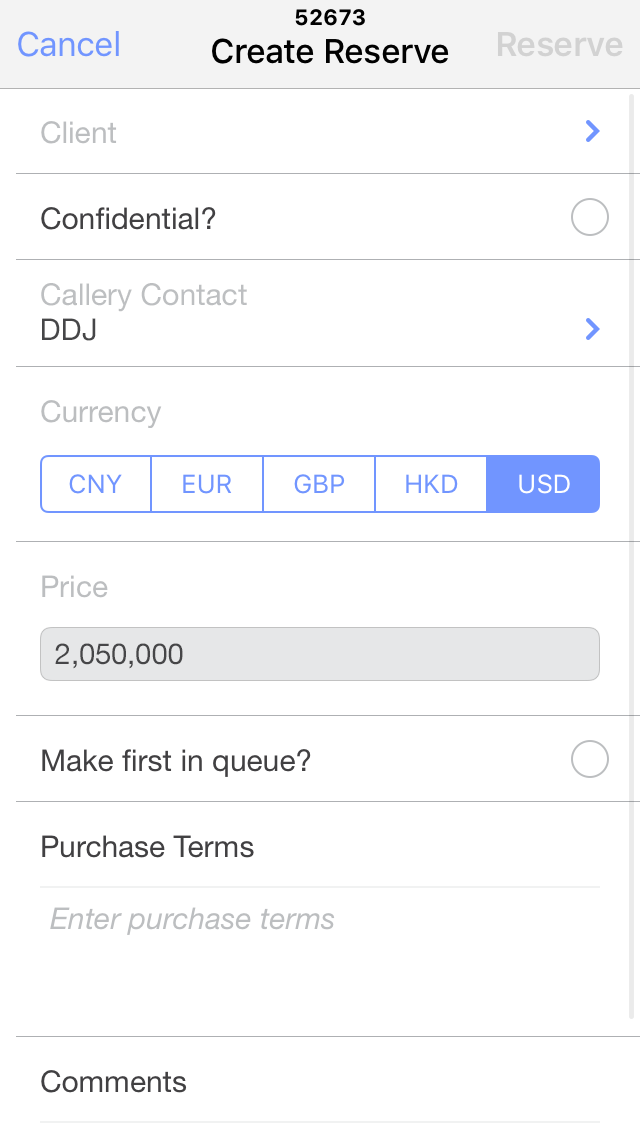Tap the Gallery Contact chevron arrow
640x1136 pixels.
click(592, 329)
